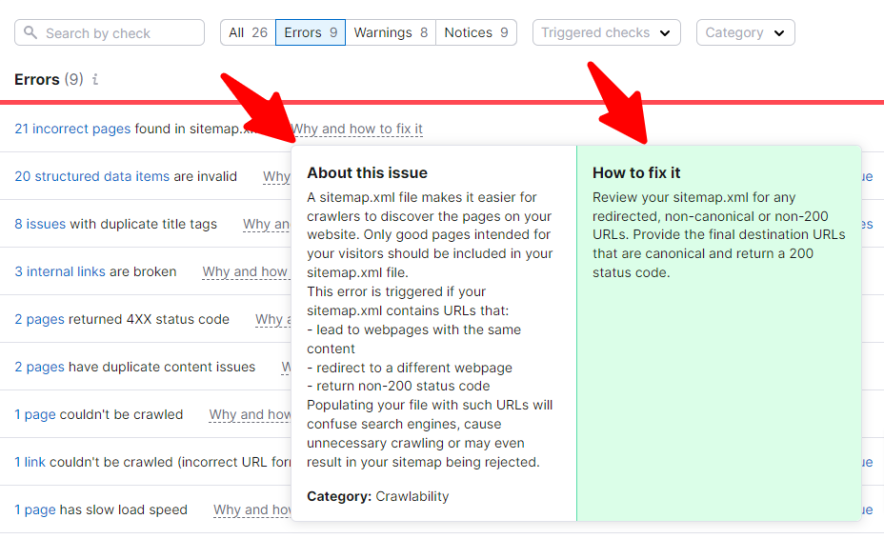
Task: Focus the Search by check field
Action: pyautogui.click(x=109, y=33)
